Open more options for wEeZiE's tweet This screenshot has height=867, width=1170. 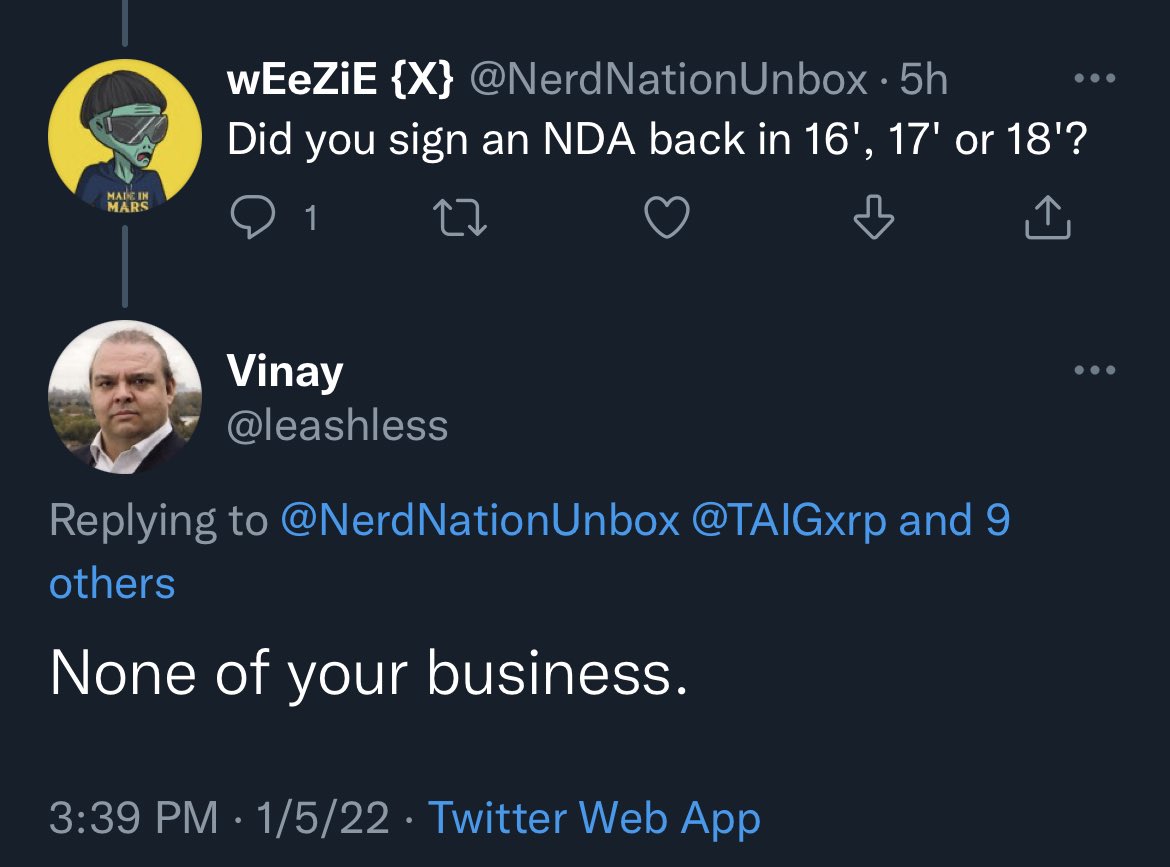pos(1095,80)
